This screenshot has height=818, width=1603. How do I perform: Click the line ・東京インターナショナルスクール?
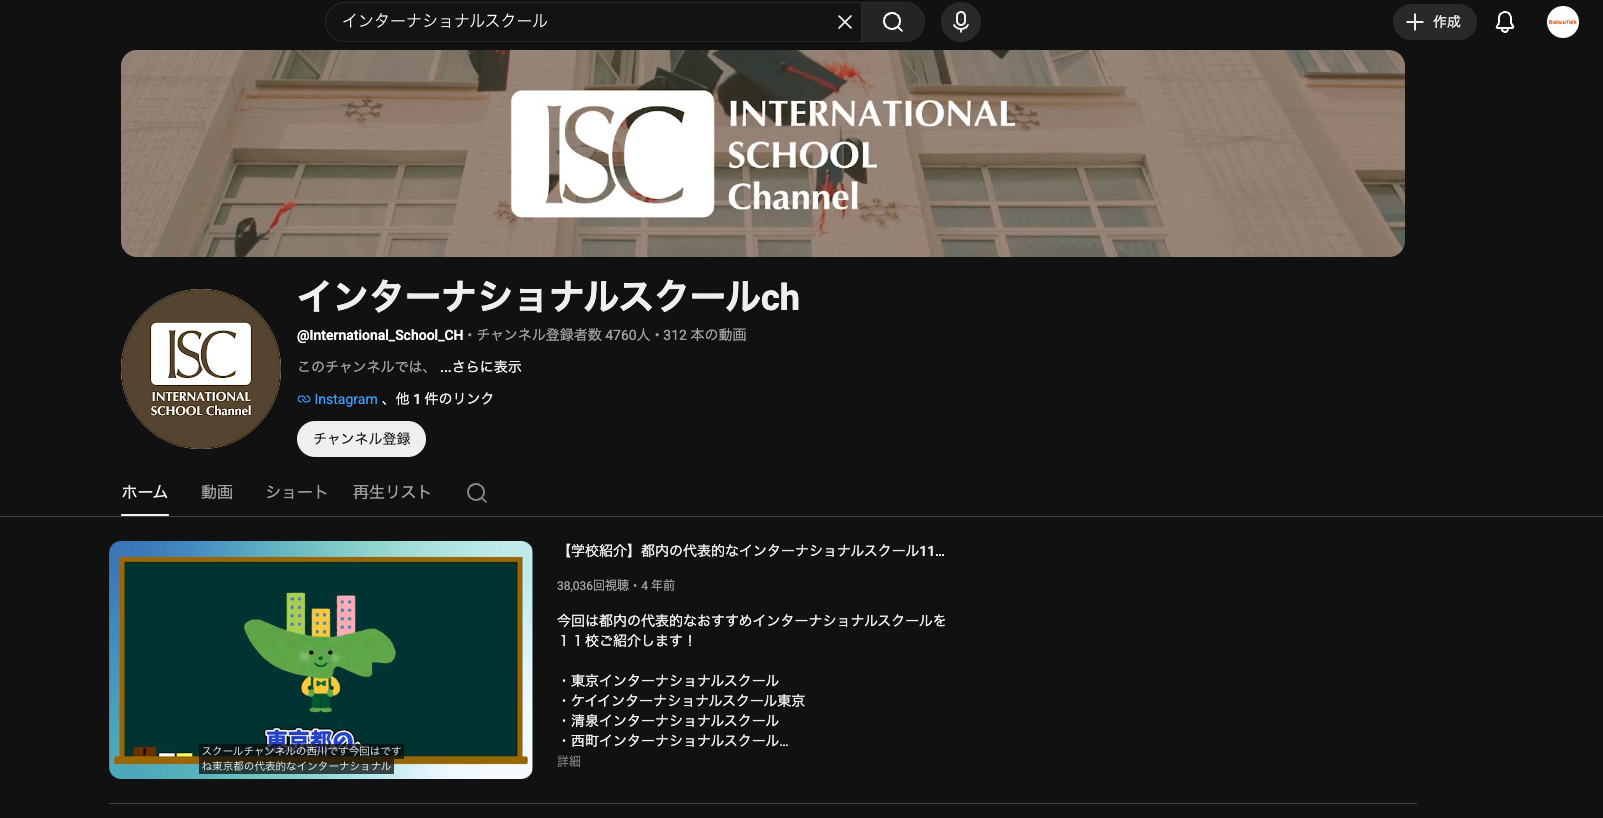[x=668, y=681]
